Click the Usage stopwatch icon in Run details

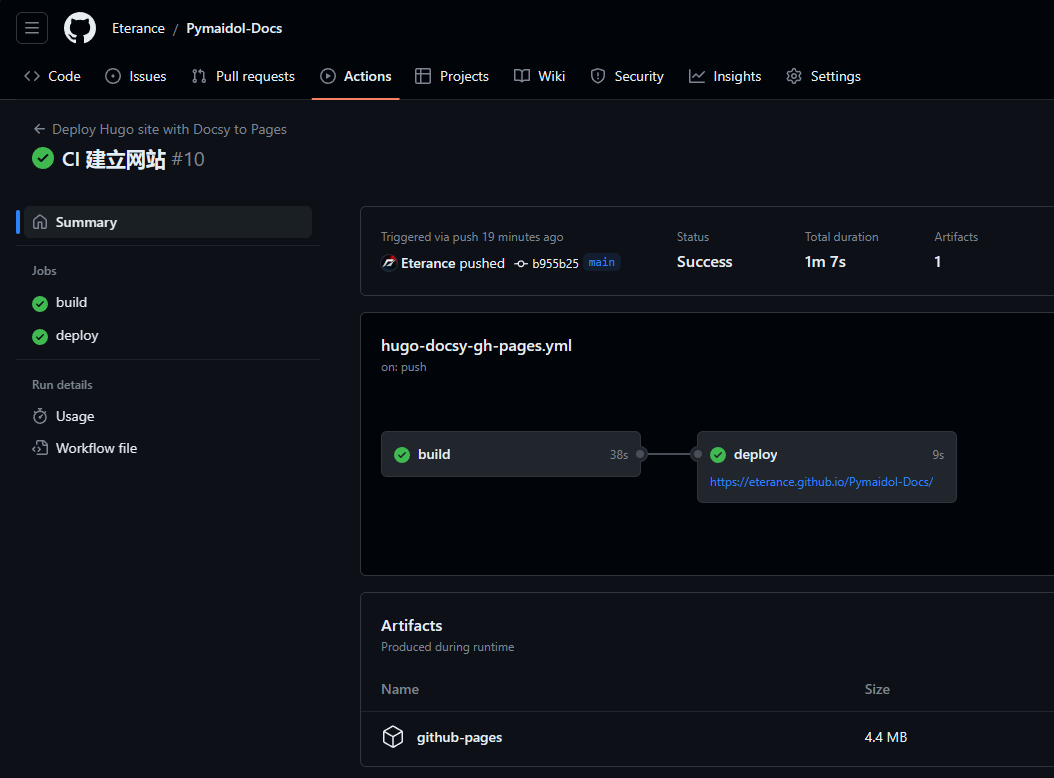tap(38, 416)
